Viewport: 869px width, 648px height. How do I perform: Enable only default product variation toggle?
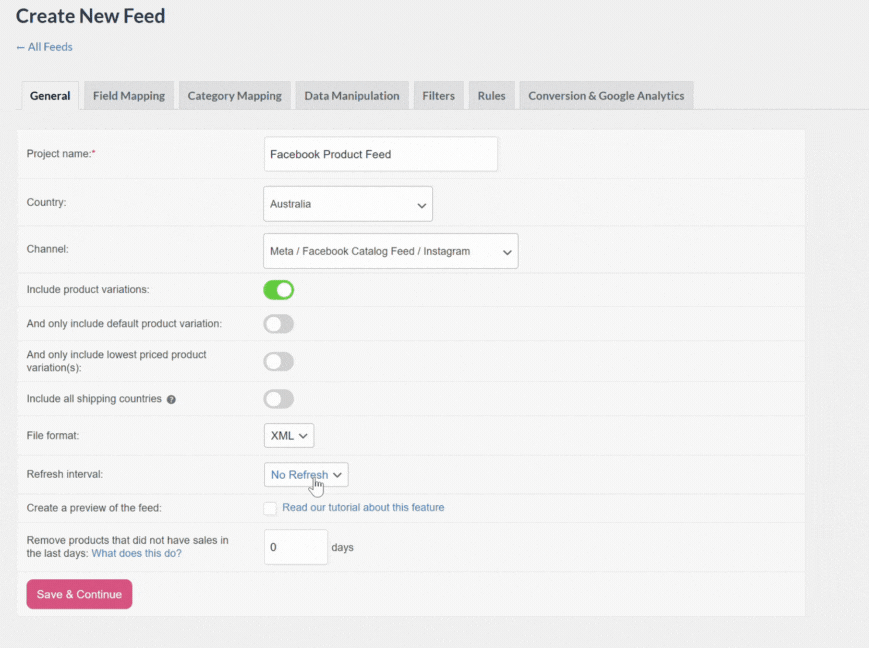click(278, 324)
